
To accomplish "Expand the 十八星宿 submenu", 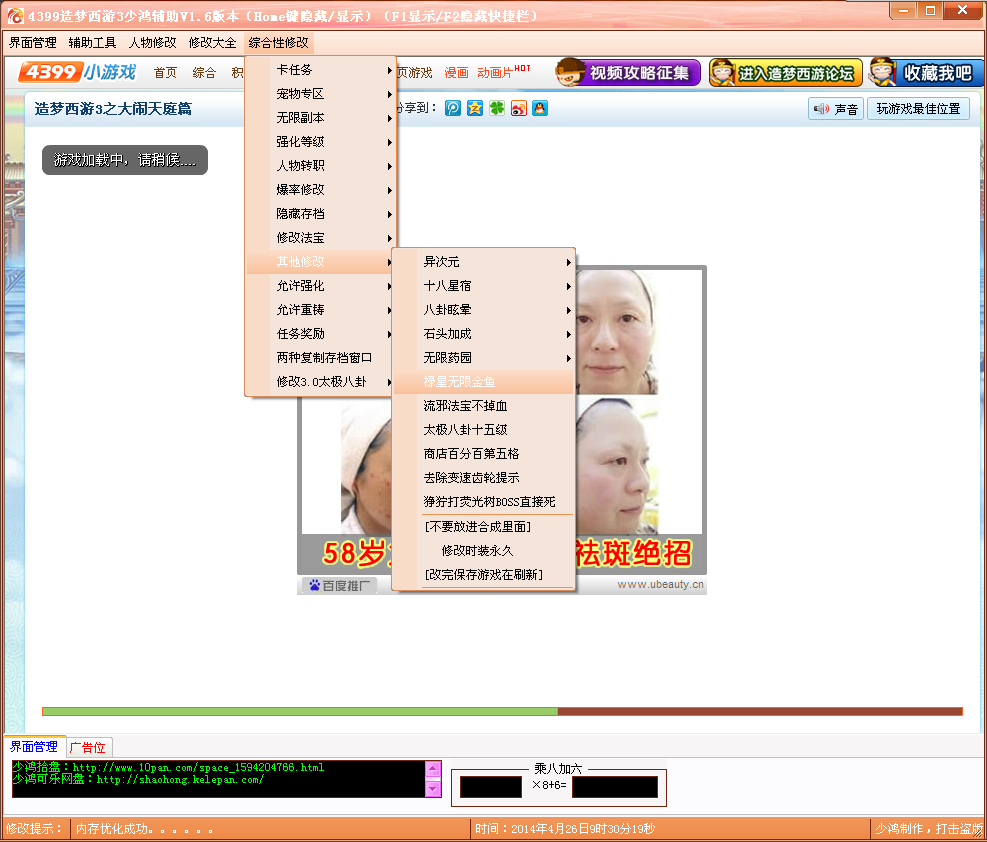I will click(x=483, y=286).
